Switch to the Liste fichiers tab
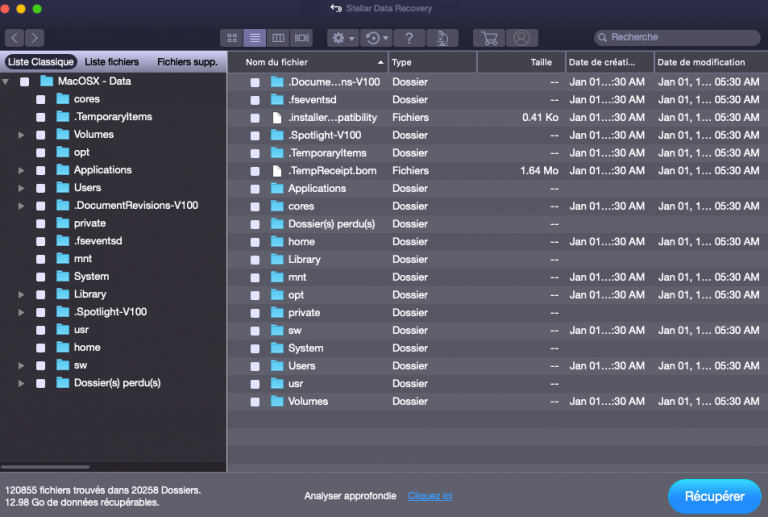 (x=112, y=62)
